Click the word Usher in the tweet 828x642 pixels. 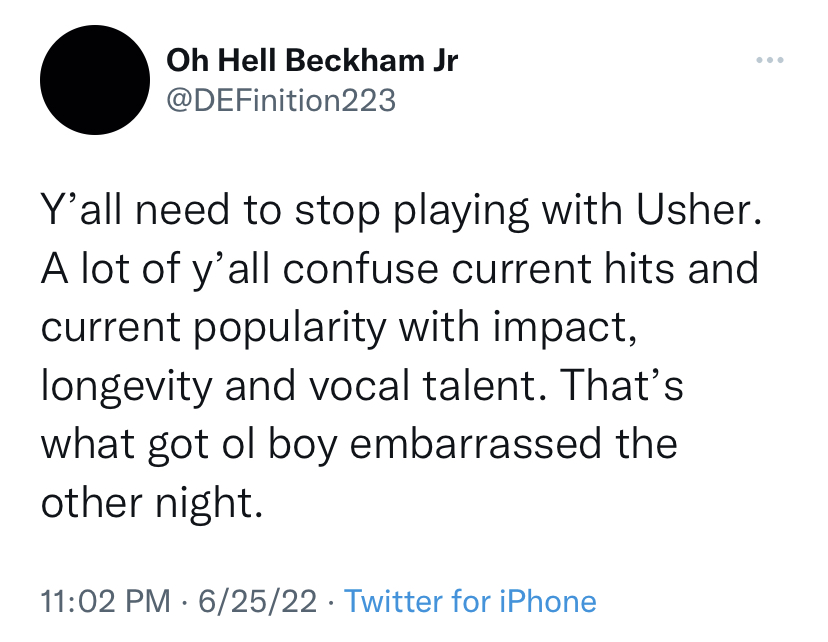coord(694,210)
